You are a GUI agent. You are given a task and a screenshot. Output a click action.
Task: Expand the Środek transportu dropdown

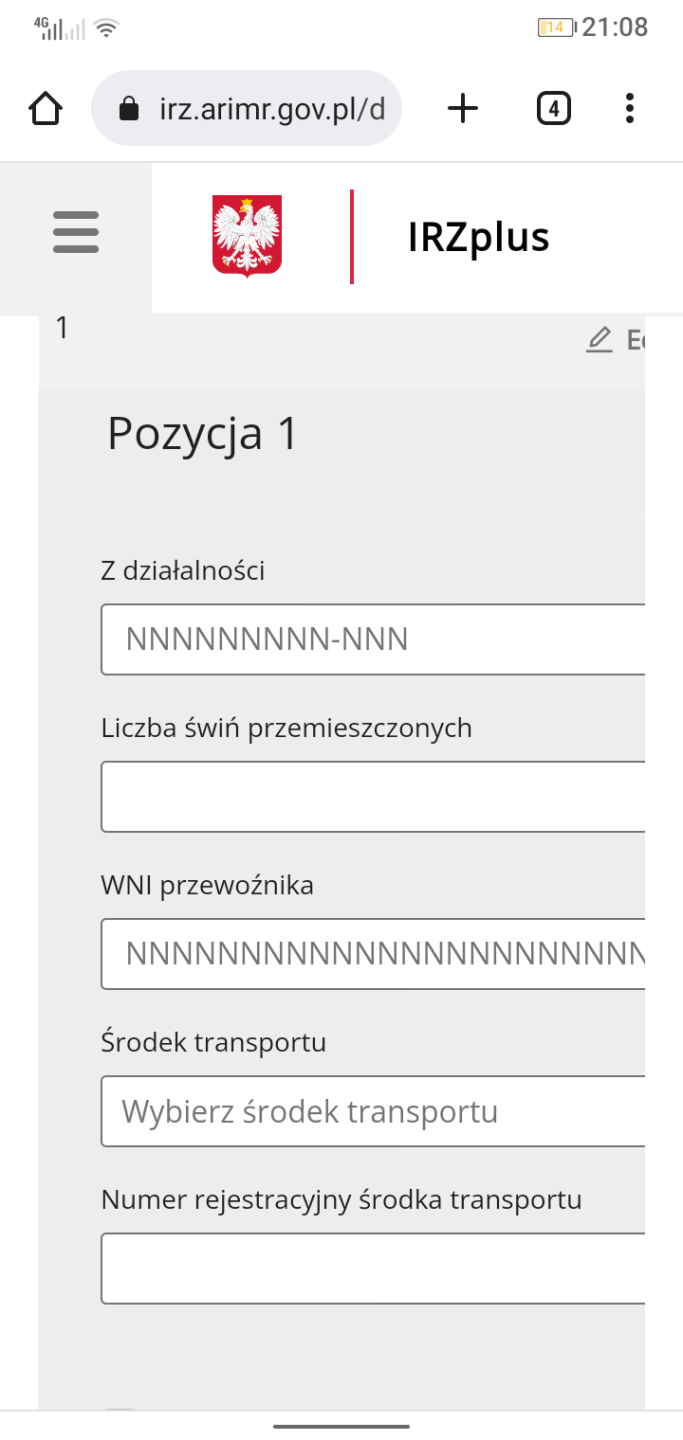(372, 1111)
